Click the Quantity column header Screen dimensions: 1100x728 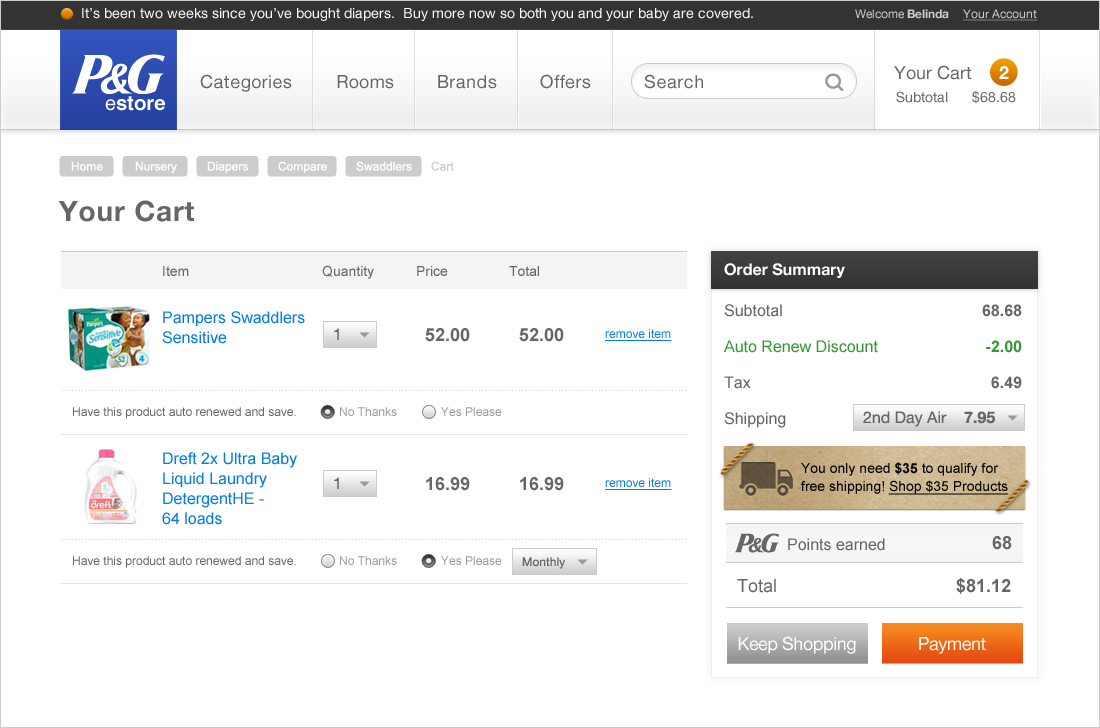click(x=347, y=271)
